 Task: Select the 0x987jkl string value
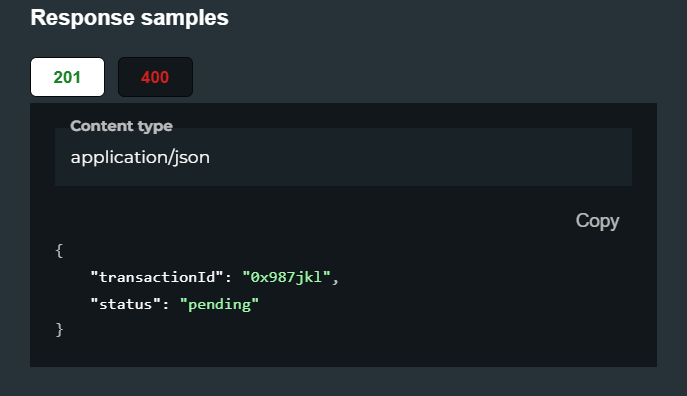click(286, 277)
